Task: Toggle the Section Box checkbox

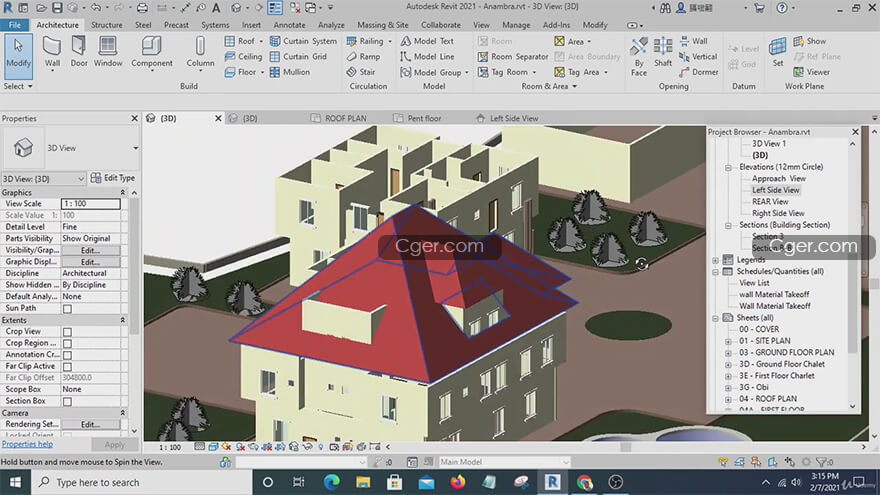Action: click(x=67, y=401)
